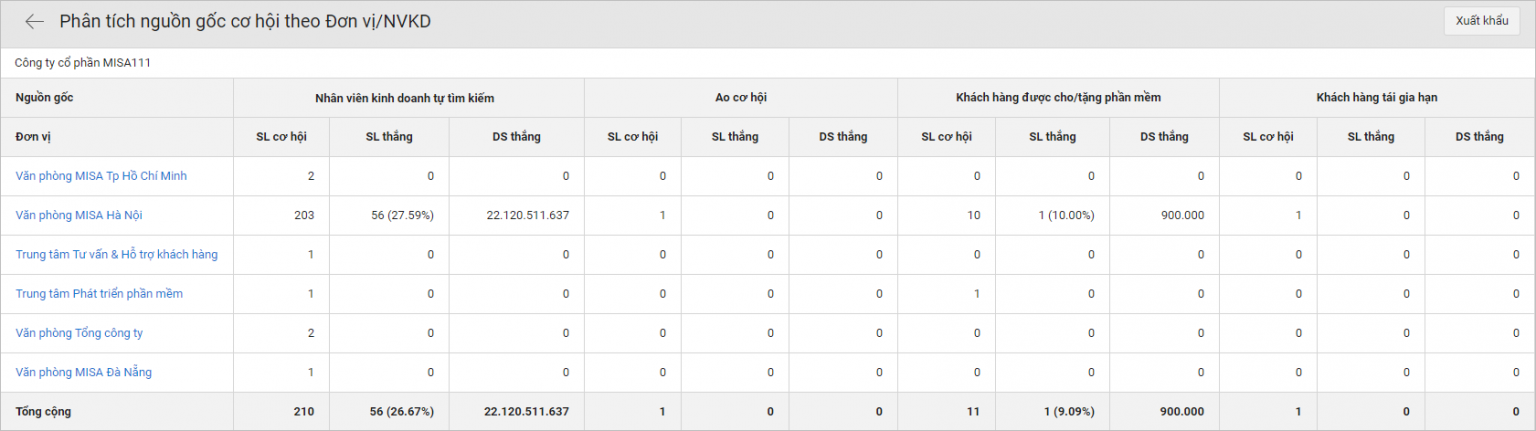Click the Tổng cộng total row label
The width and height of the screenshot is (1536, 431).
click(43, 411)
